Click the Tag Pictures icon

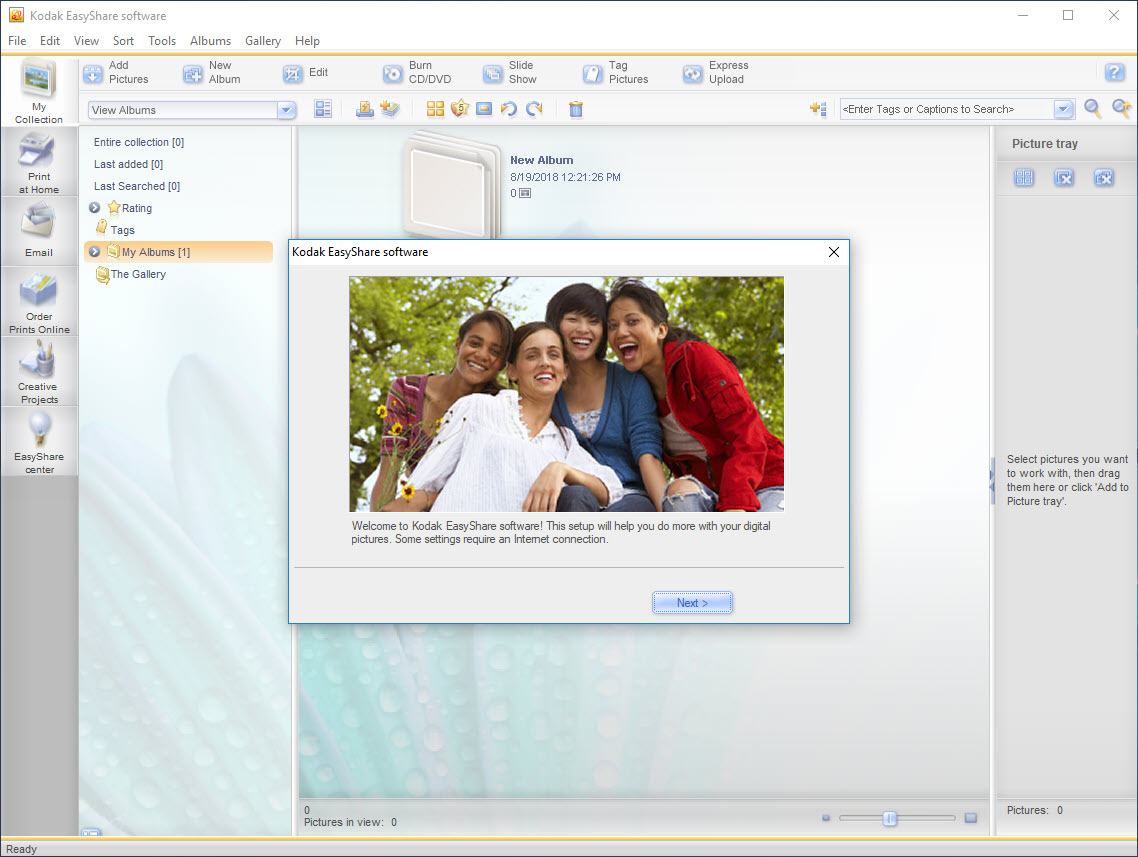(592, 73)
